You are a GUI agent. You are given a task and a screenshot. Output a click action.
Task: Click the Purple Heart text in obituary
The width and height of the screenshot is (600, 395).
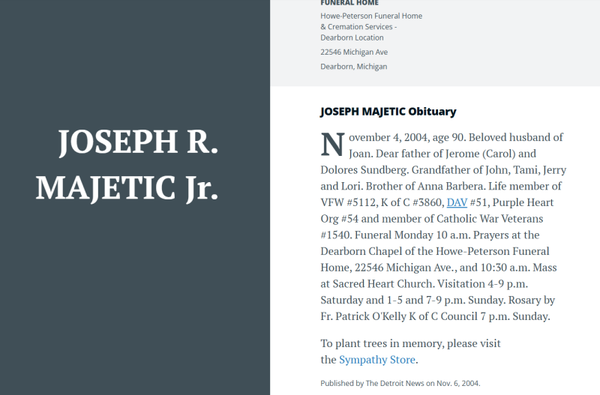point(523,202)
